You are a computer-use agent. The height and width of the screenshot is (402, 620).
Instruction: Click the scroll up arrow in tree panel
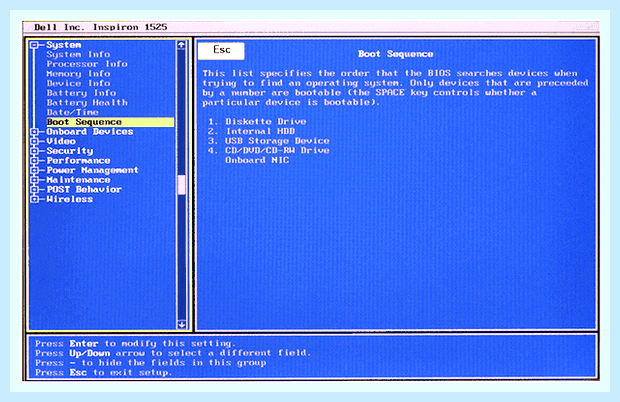[x=181, y=45]
